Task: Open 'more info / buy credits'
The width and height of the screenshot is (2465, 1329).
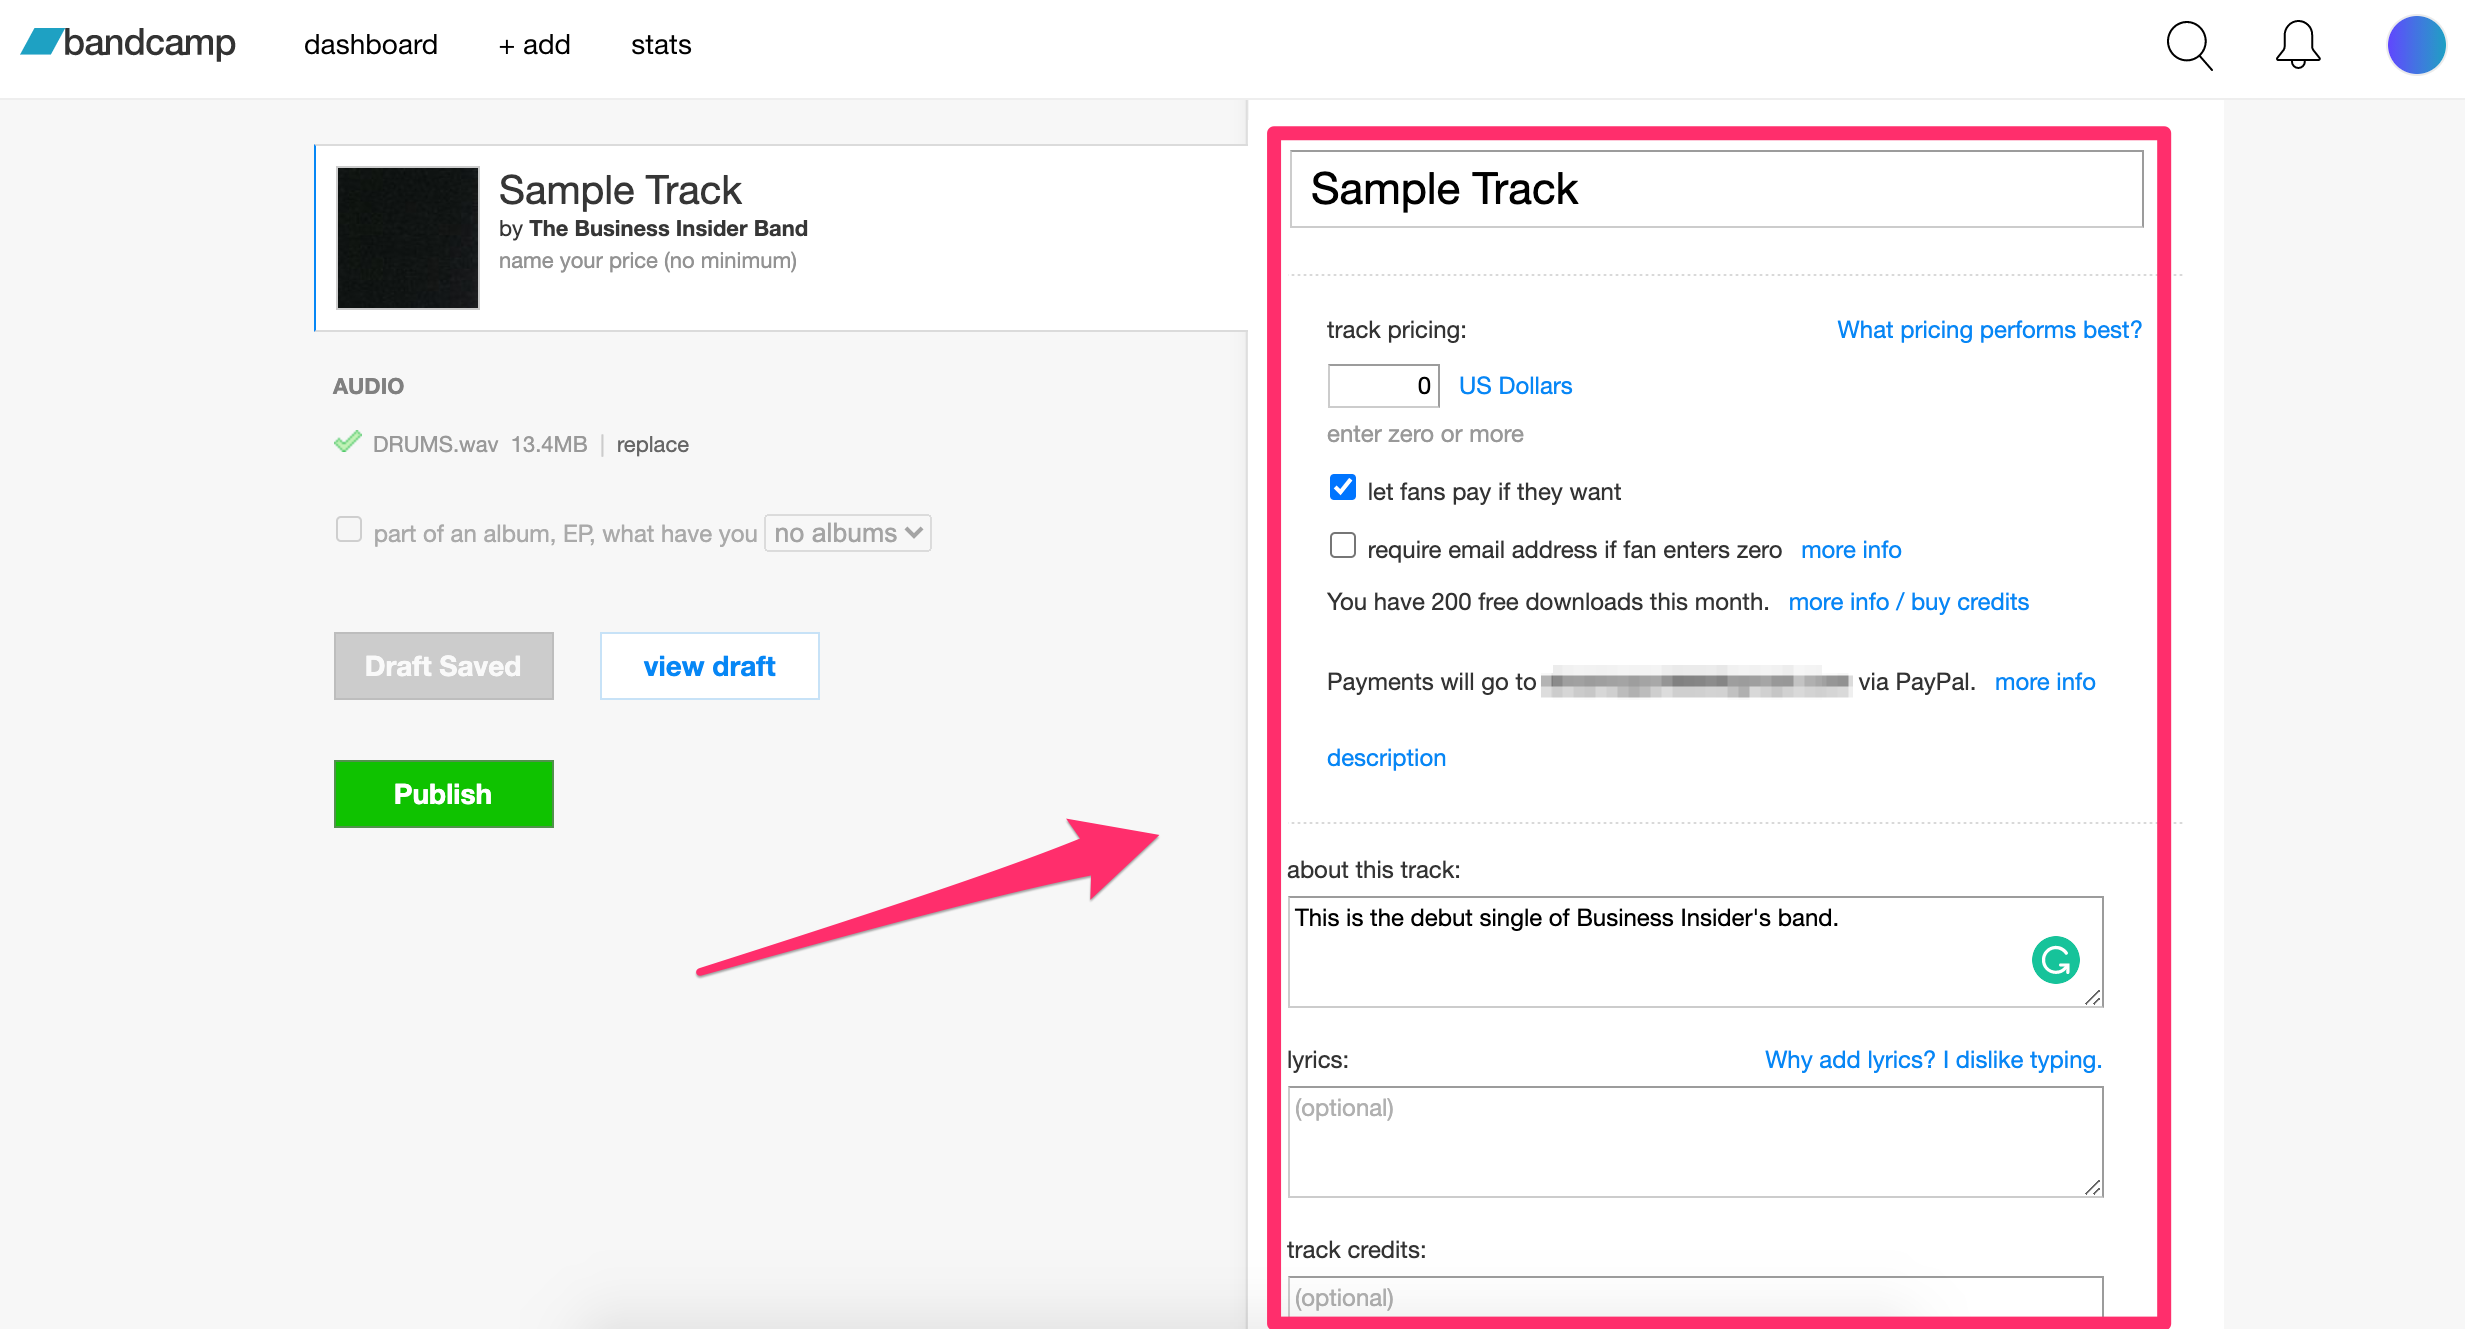Action: (1908, 601)
